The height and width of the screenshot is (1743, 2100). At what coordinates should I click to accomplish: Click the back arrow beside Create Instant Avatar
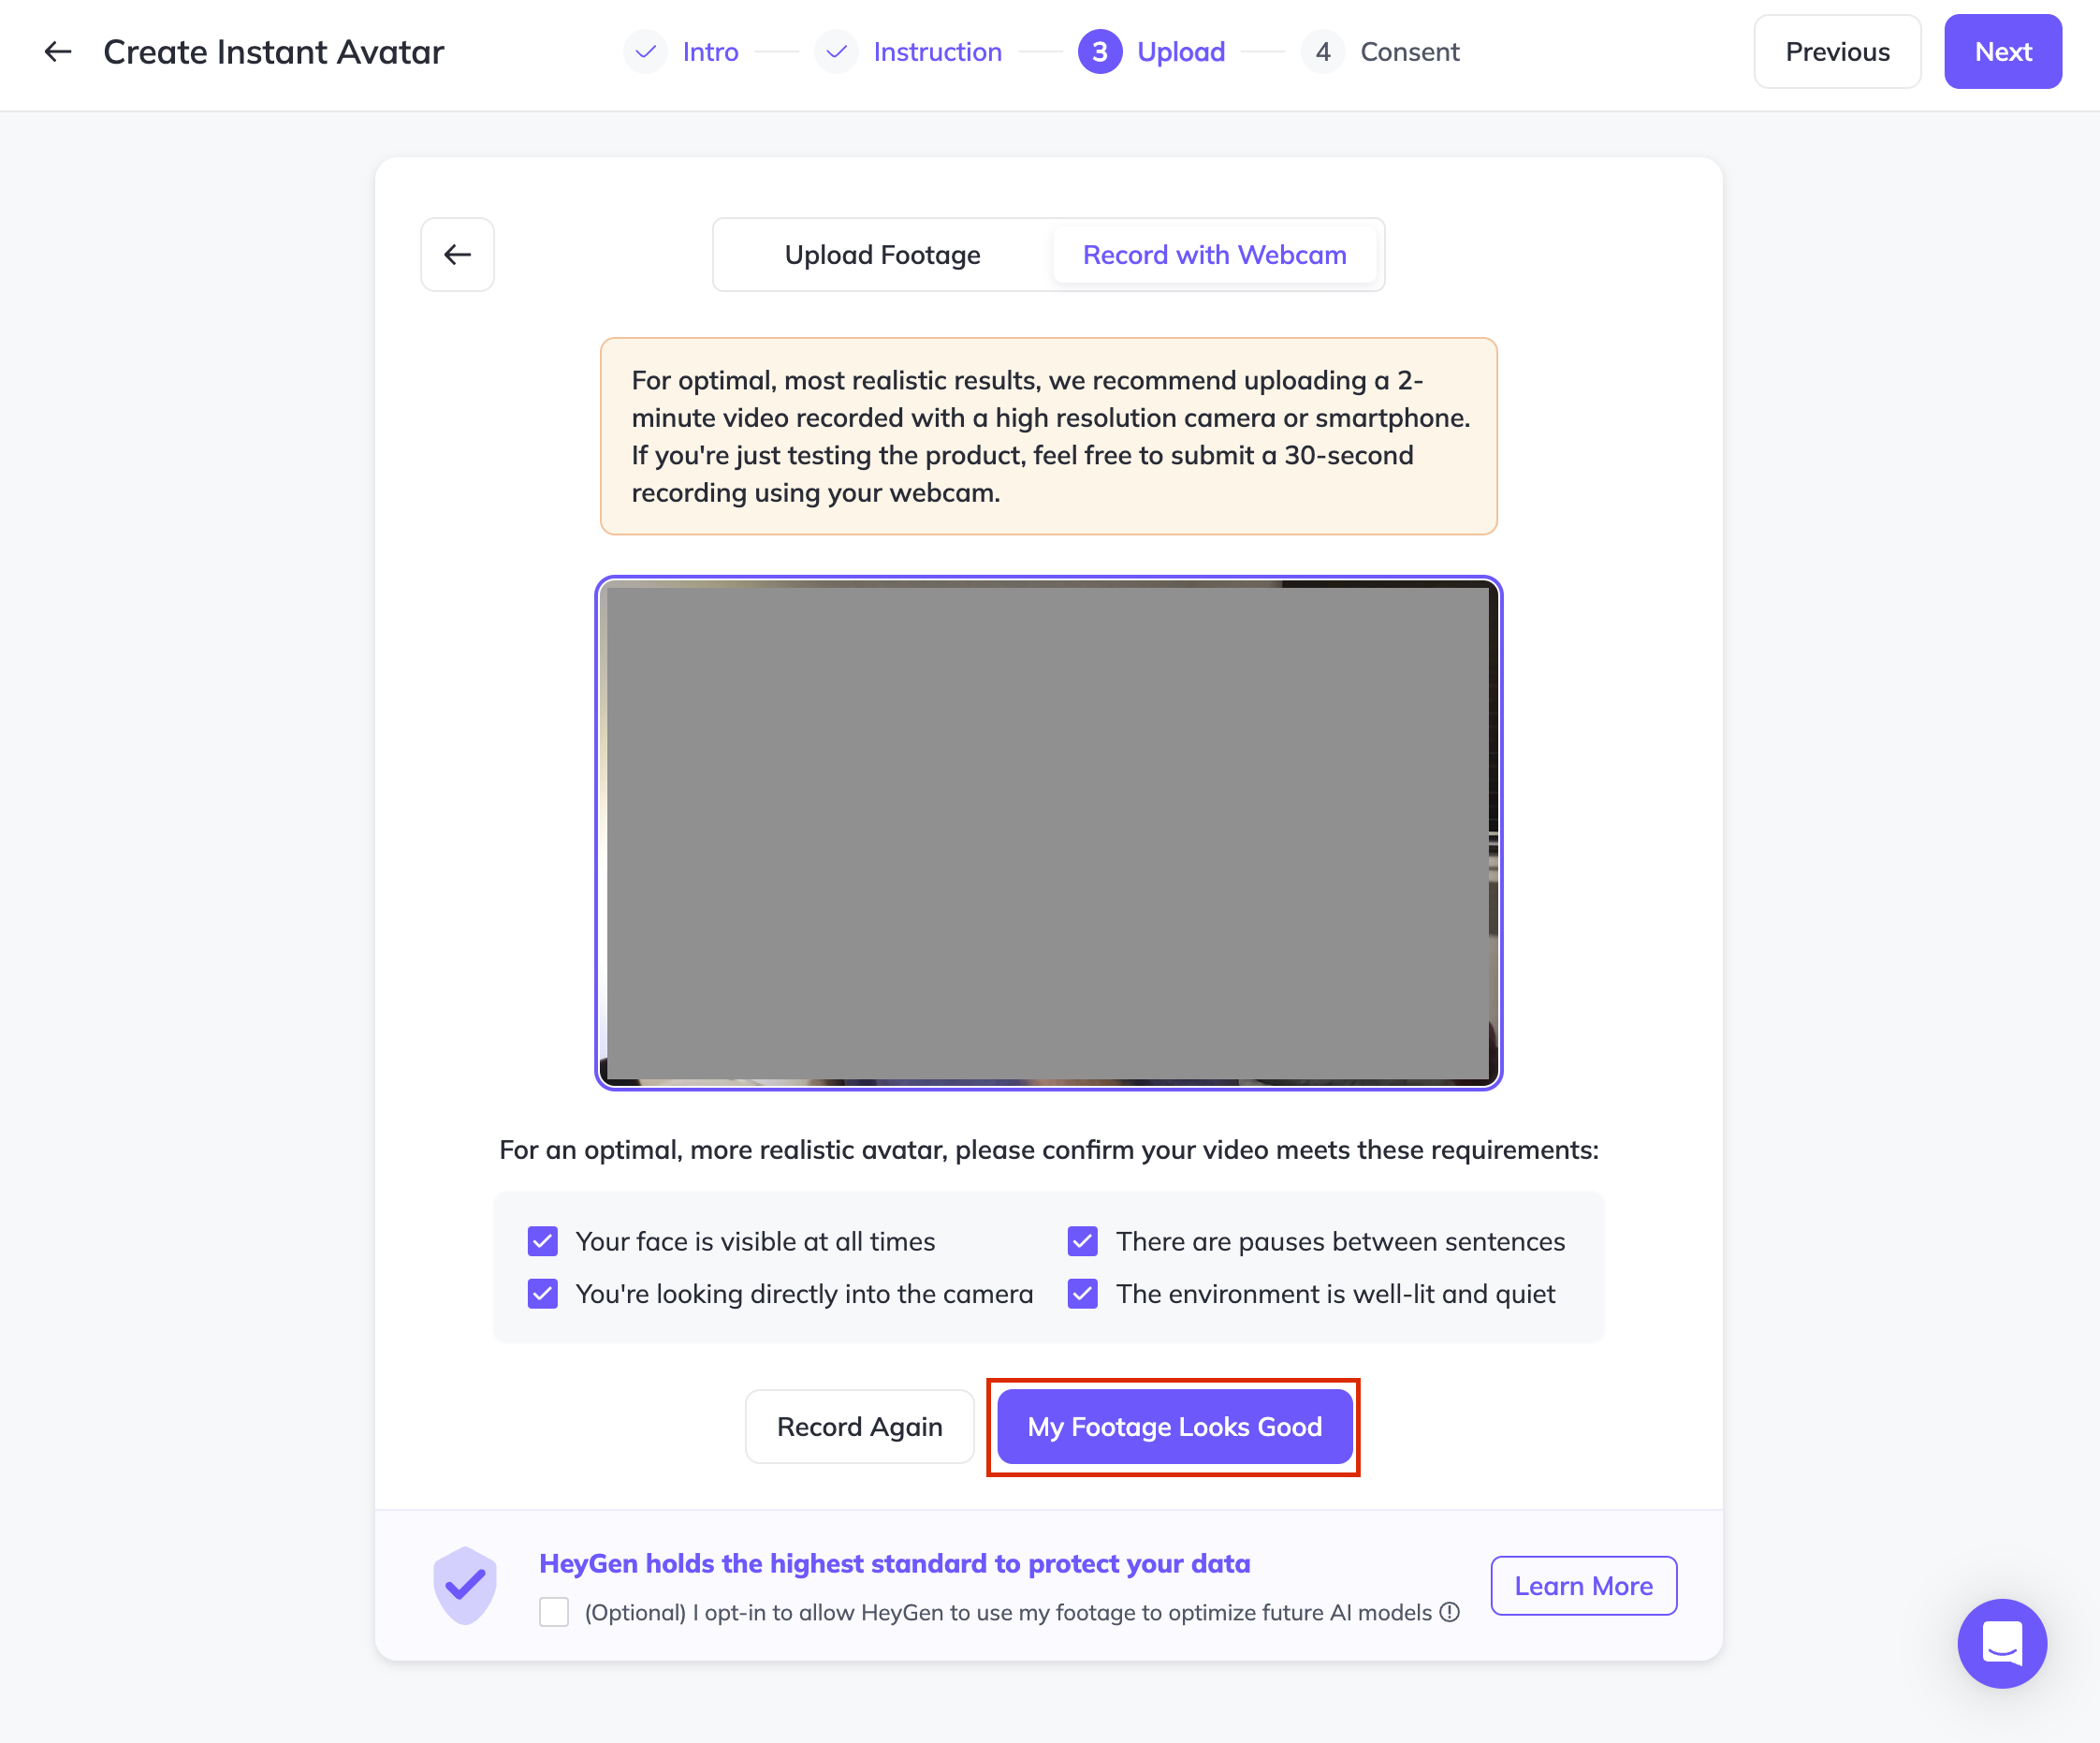click(58, 51)
